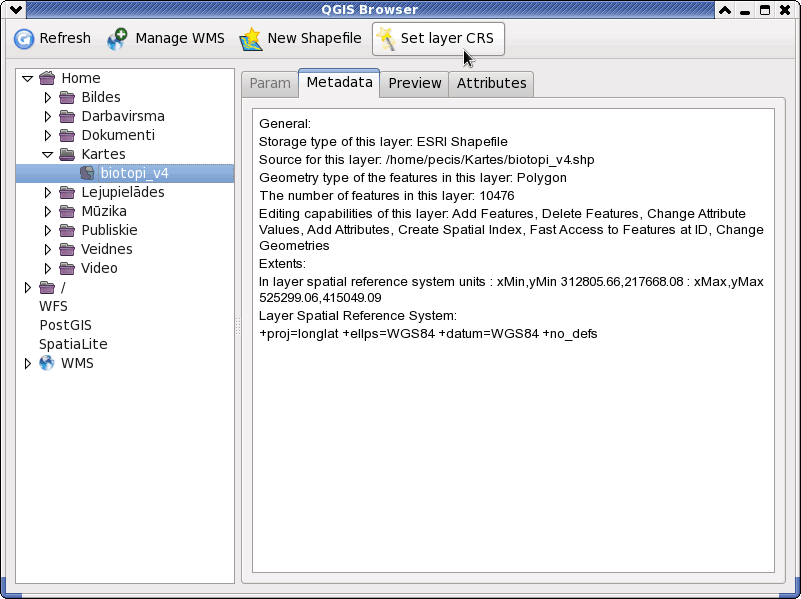The image size is (801, 599).
Task: Click the Veidnes folder icon
Action: point(67,249)
